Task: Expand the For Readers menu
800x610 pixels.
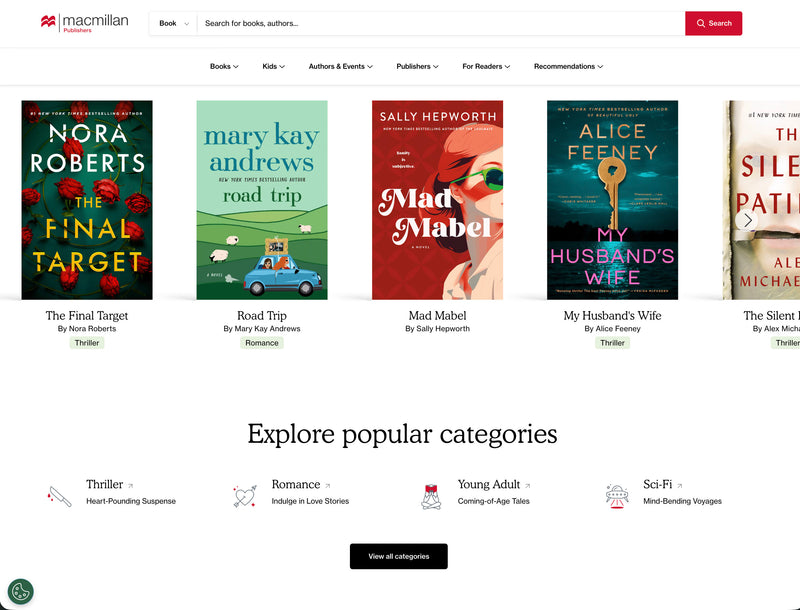Action: [486, 66]
